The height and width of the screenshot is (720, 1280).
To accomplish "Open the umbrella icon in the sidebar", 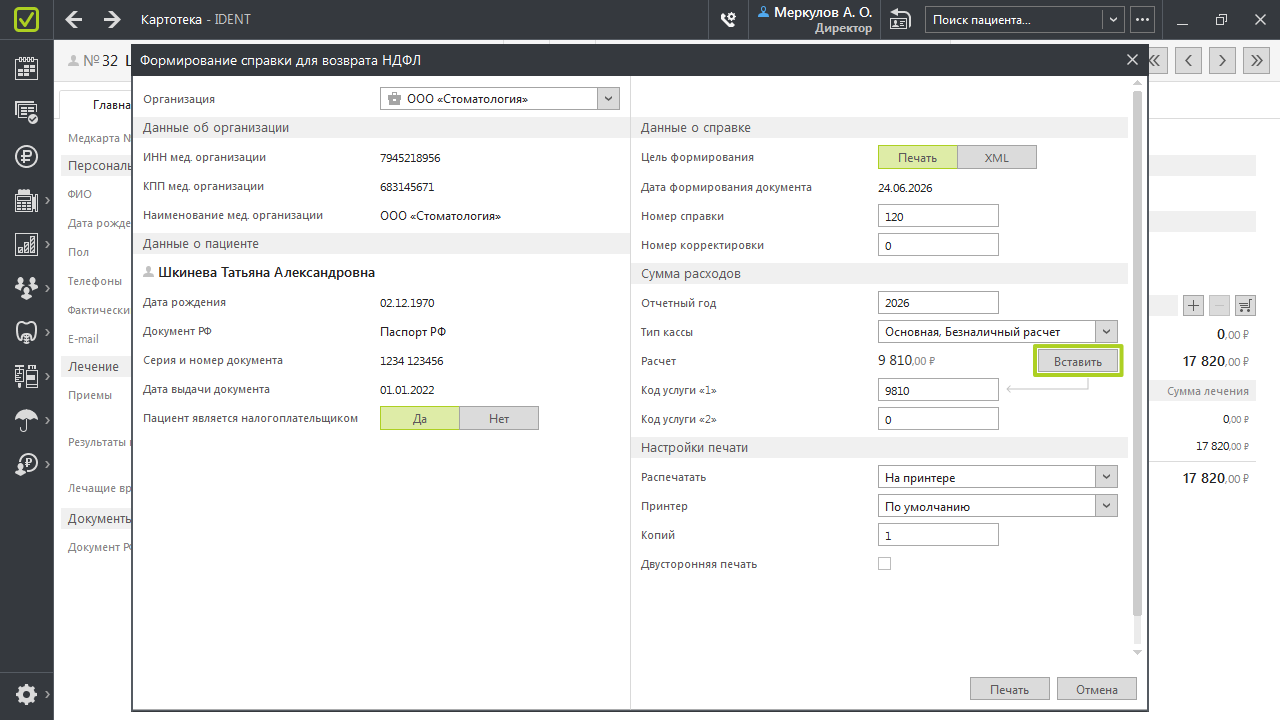I will click(26, 420).
